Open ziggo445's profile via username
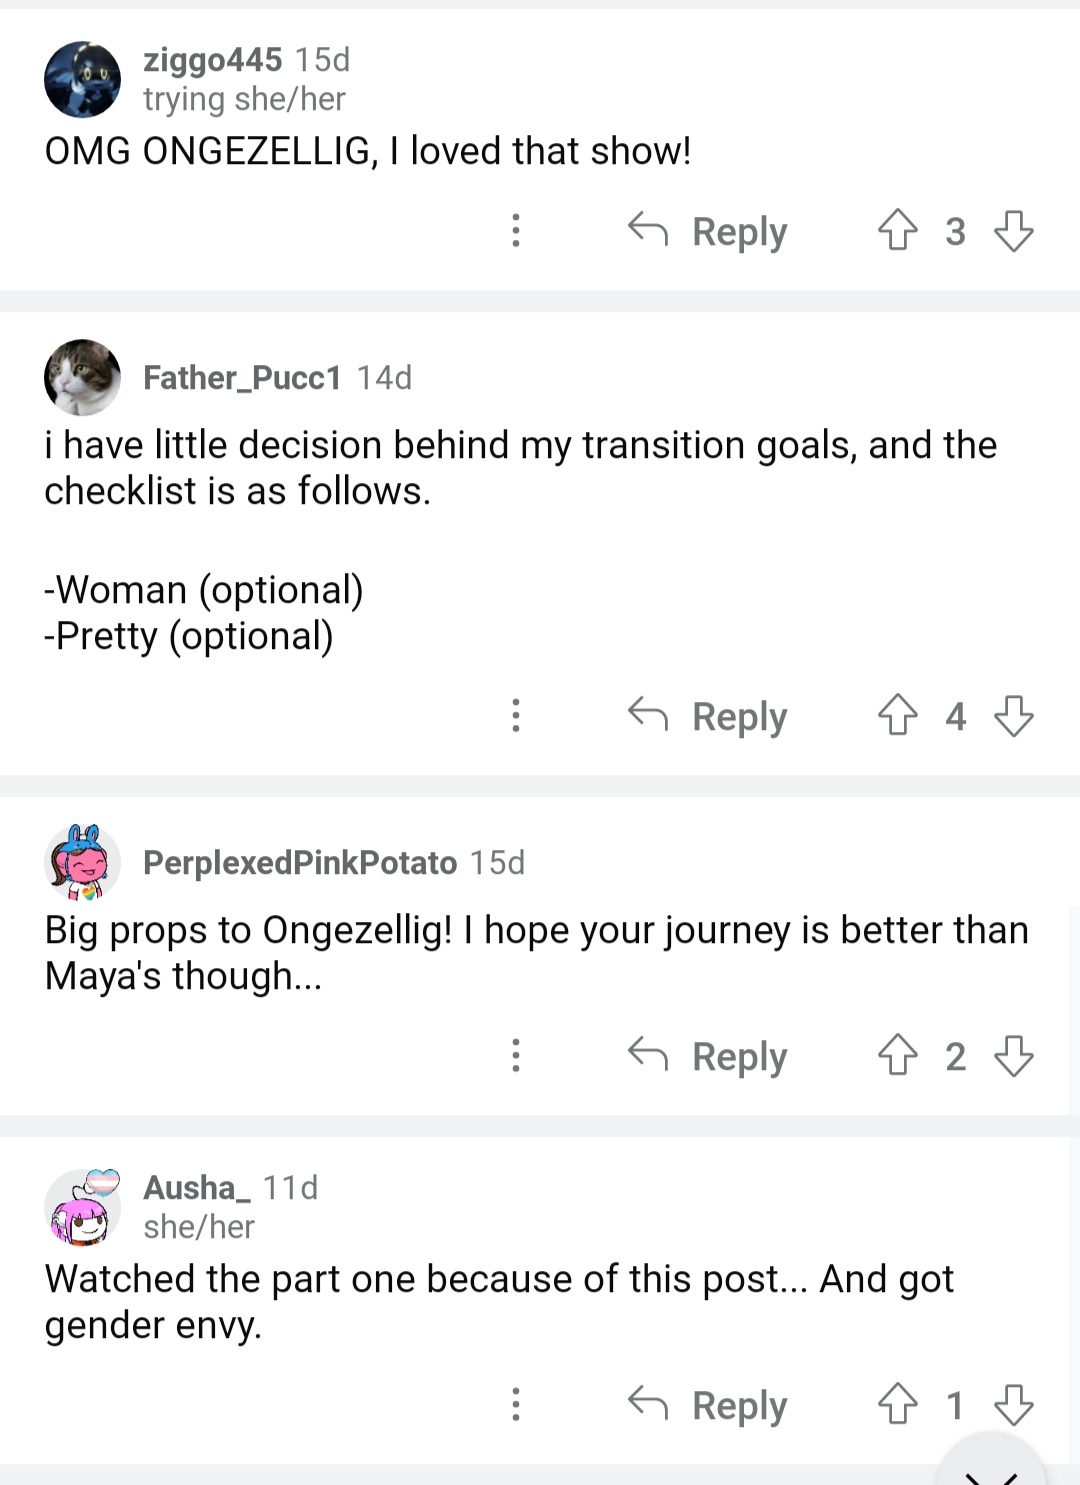1080x1485 pixels. coord(212,60)
